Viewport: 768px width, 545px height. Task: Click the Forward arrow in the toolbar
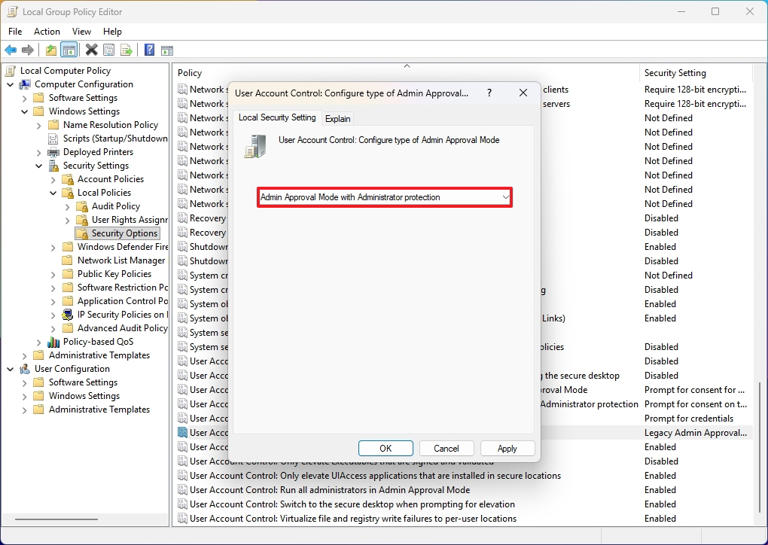pyautogui.click(x=28, y=50)
